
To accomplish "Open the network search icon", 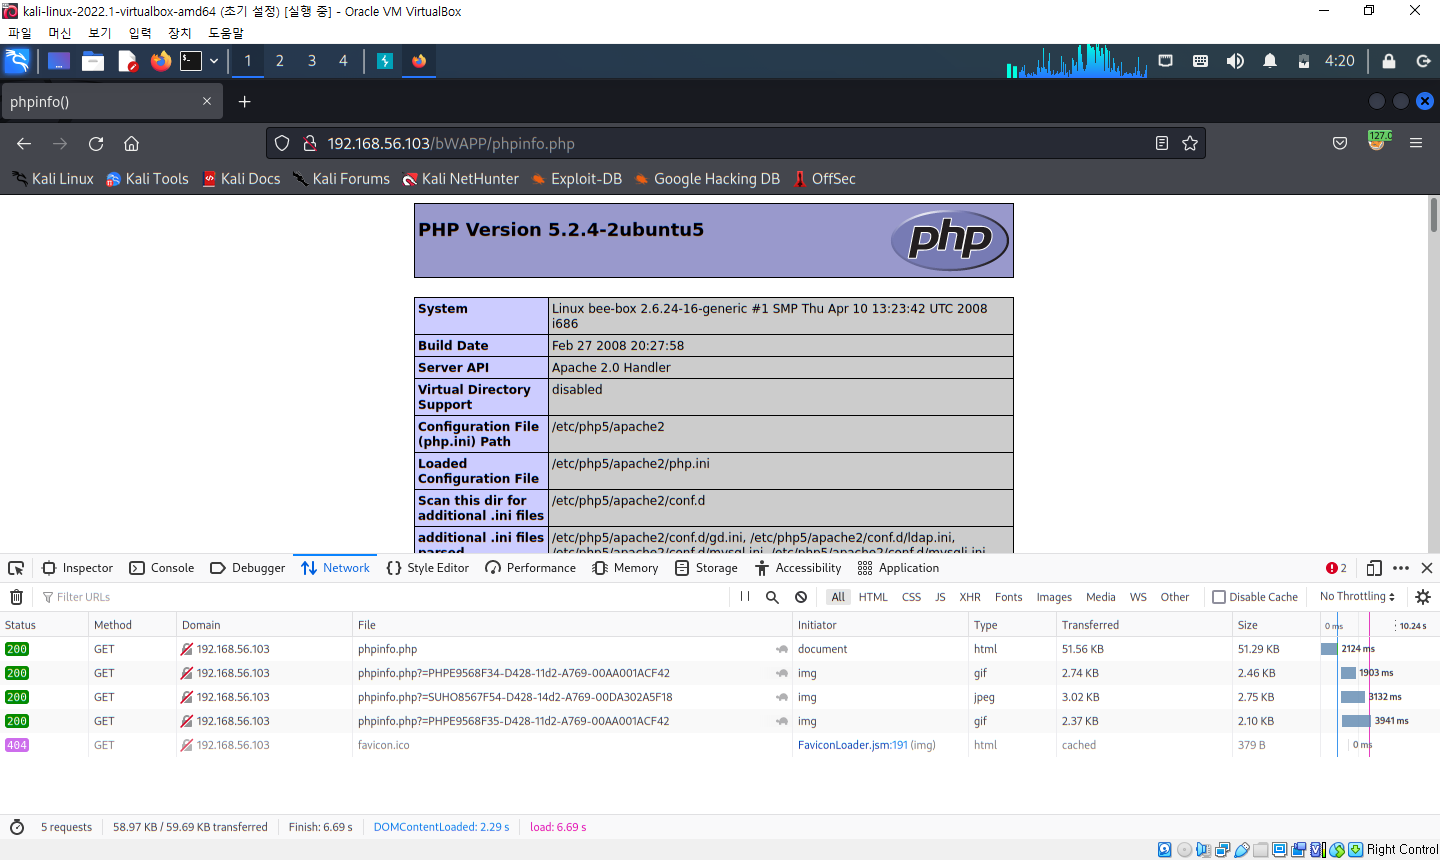I will click(772, 597).
